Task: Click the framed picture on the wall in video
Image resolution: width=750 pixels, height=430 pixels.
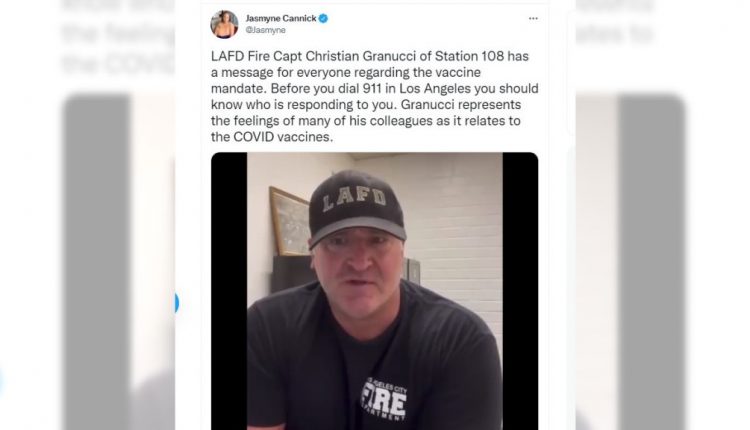Action: (289, 221)
